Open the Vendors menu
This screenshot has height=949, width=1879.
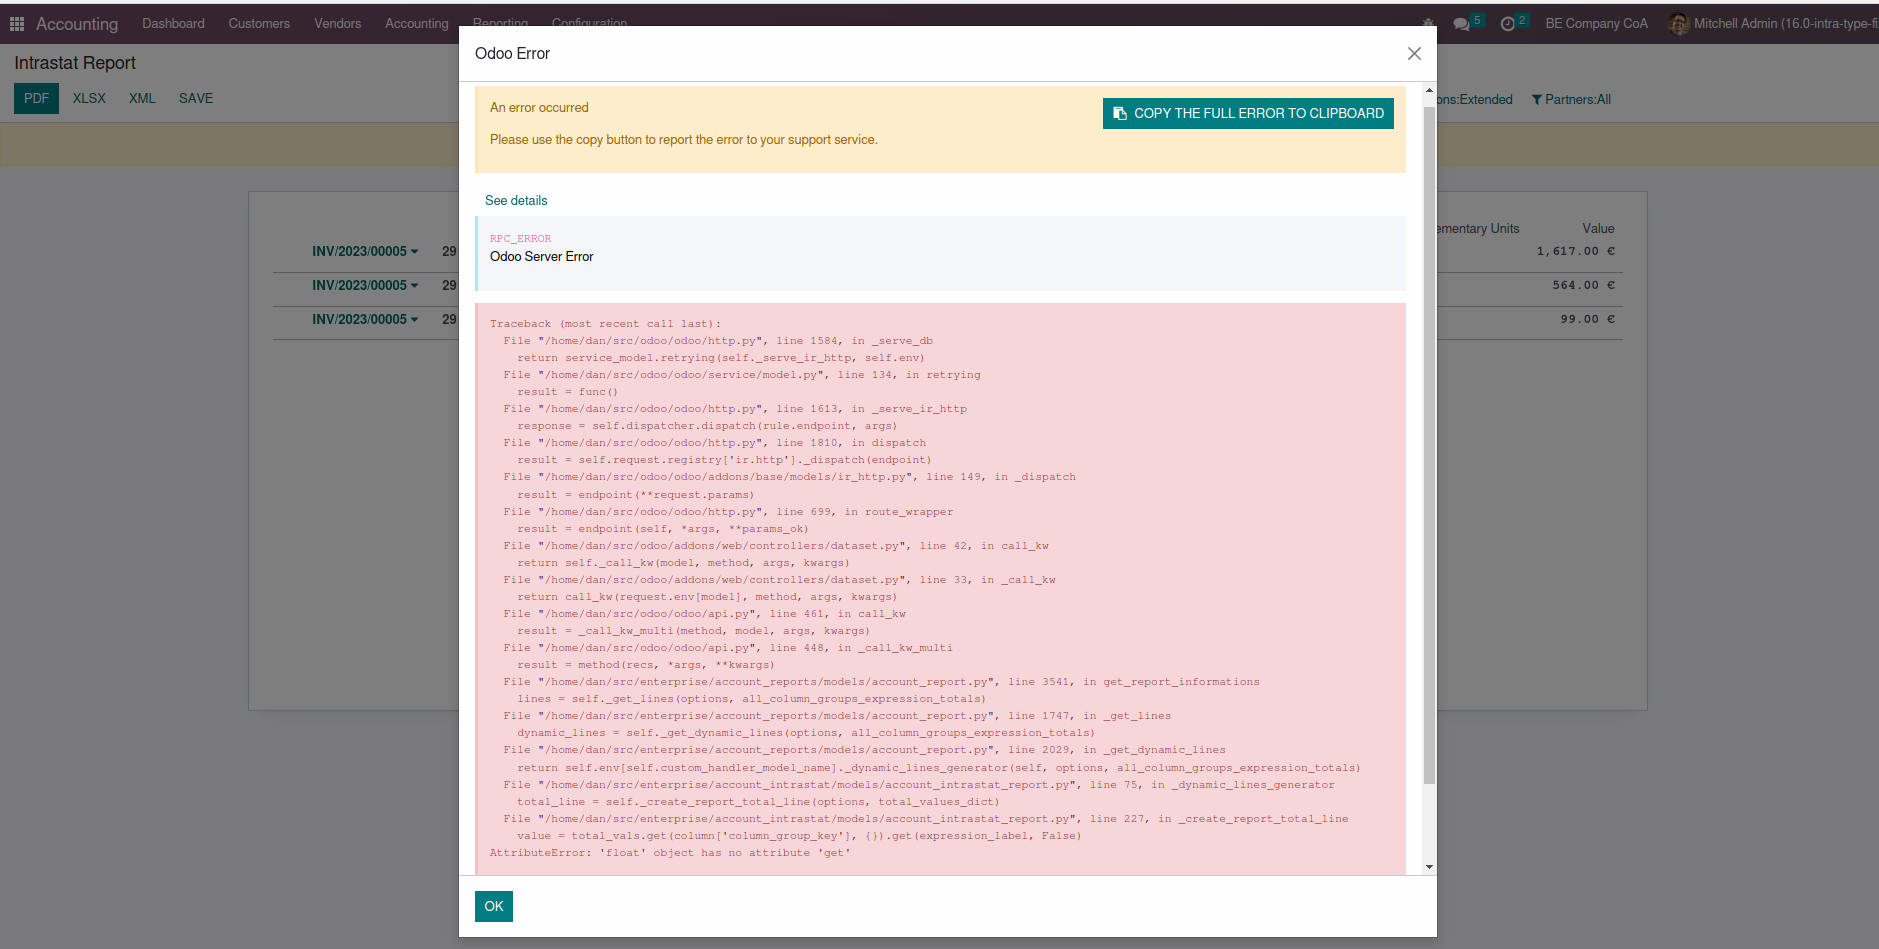(x=338, y=23)
